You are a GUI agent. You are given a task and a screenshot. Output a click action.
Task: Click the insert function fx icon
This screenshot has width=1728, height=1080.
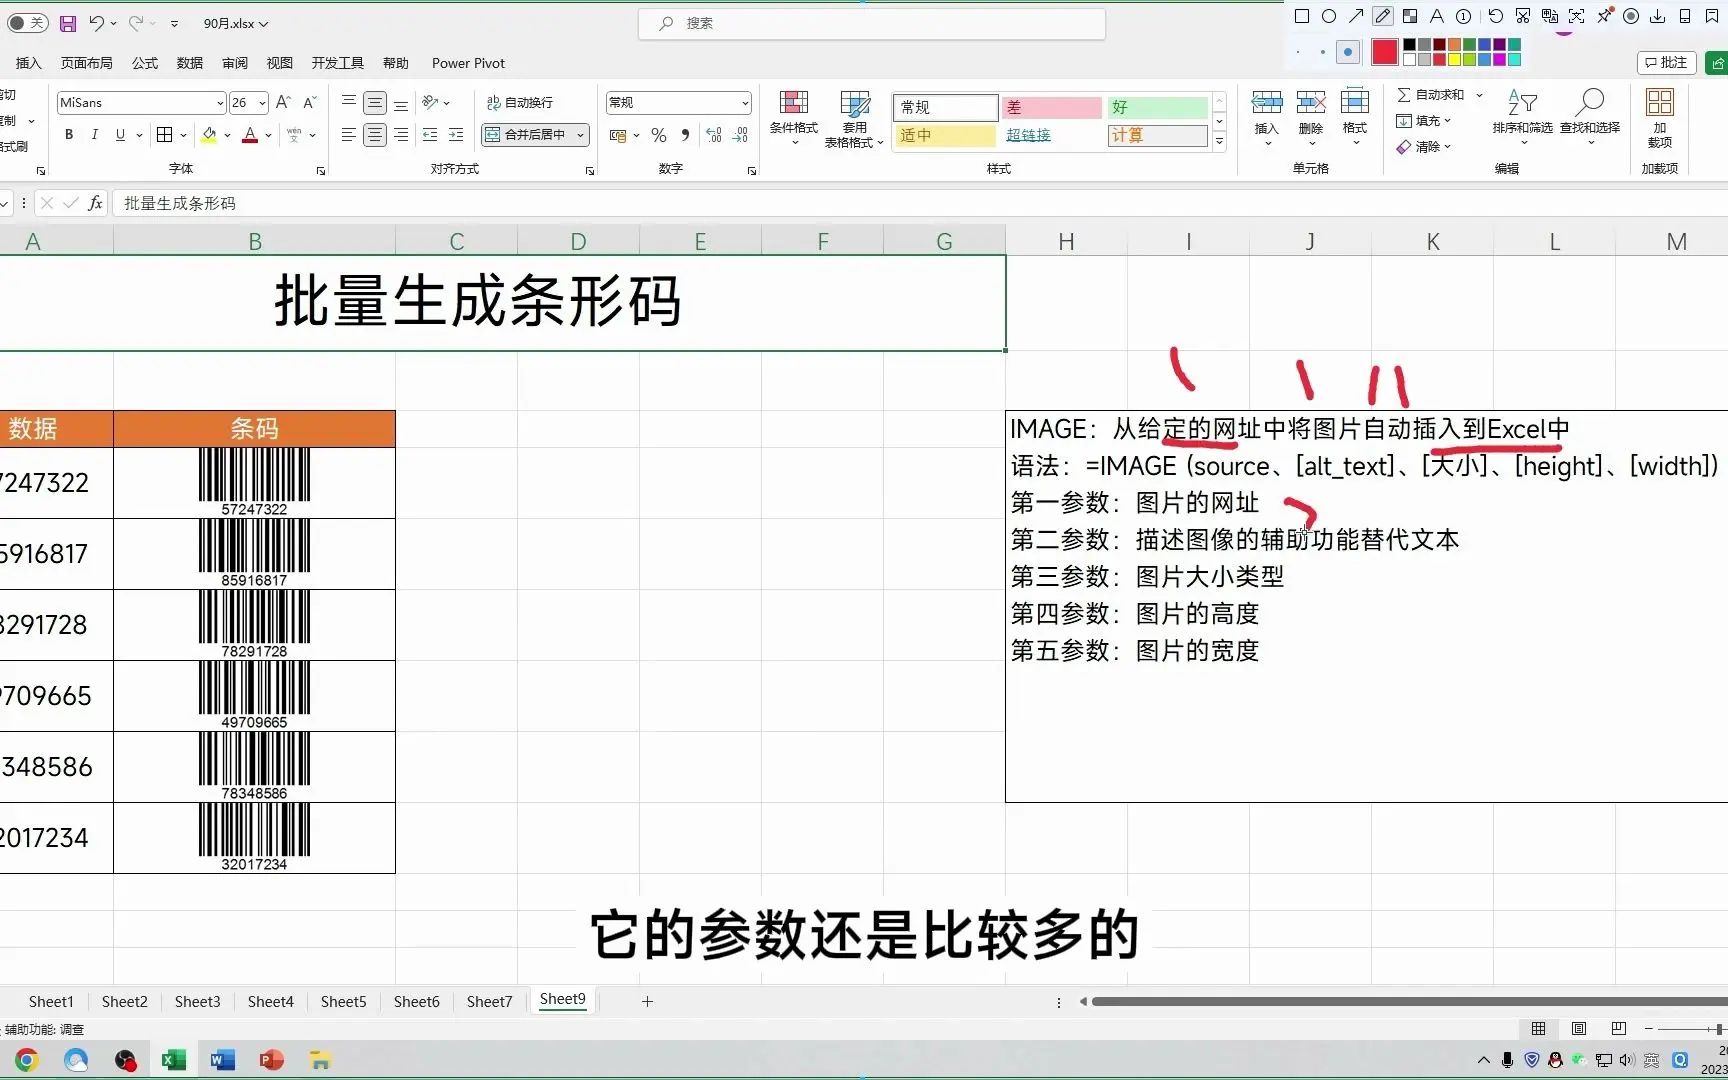96,203
